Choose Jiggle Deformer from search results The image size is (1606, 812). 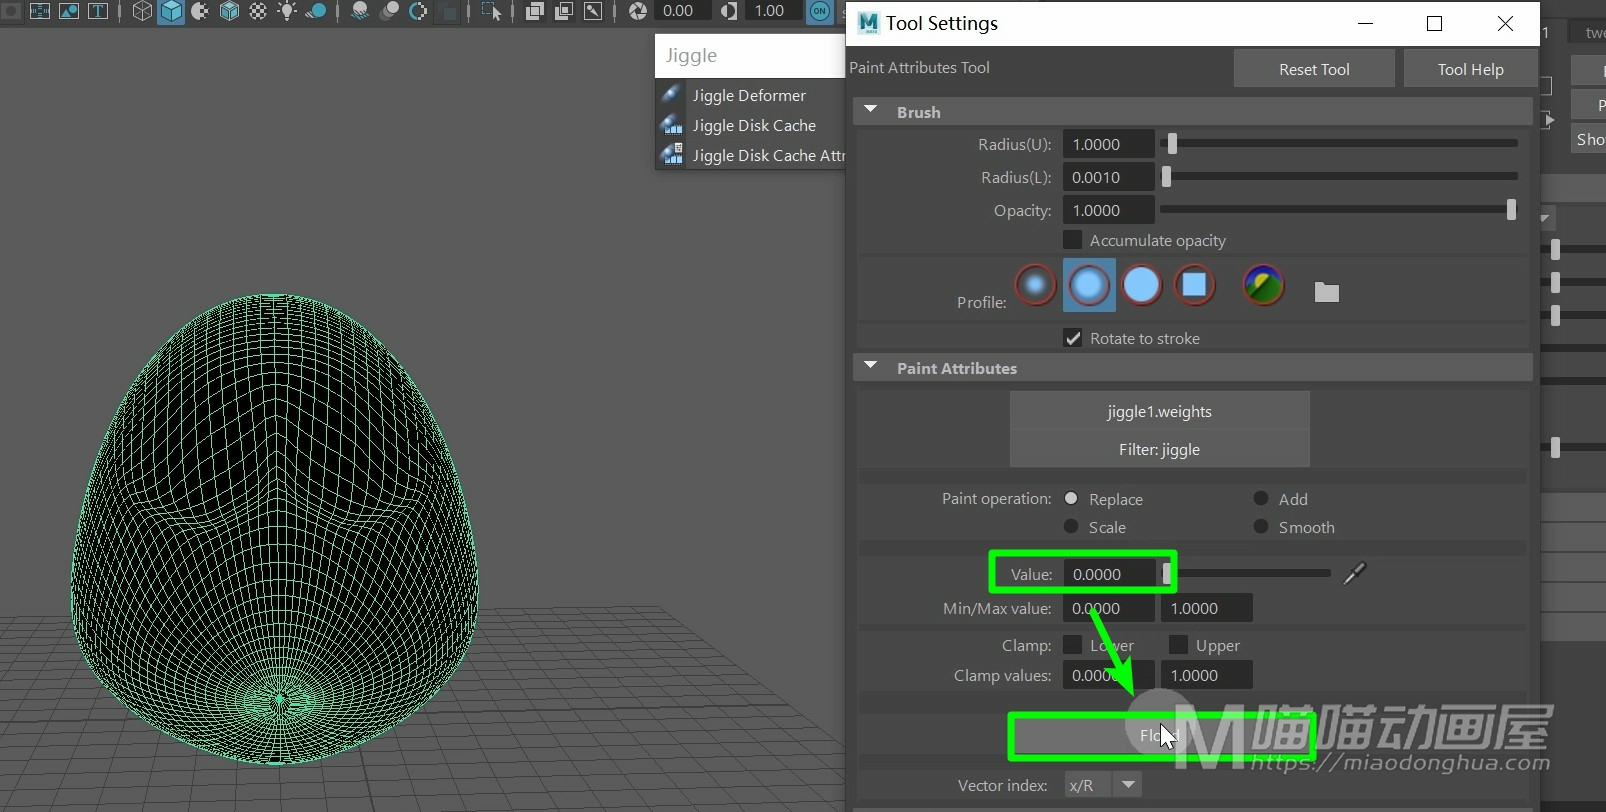tap(748, 95)
